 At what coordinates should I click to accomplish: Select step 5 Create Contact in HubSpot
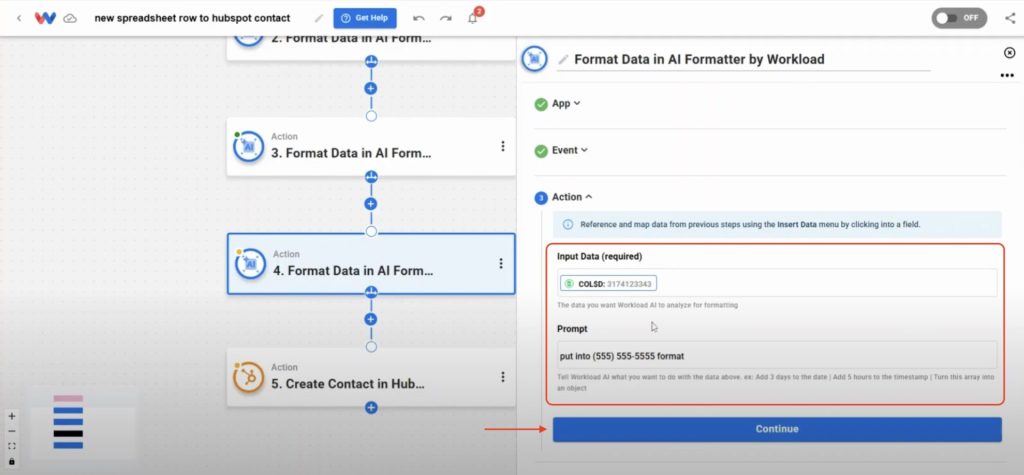371,377
